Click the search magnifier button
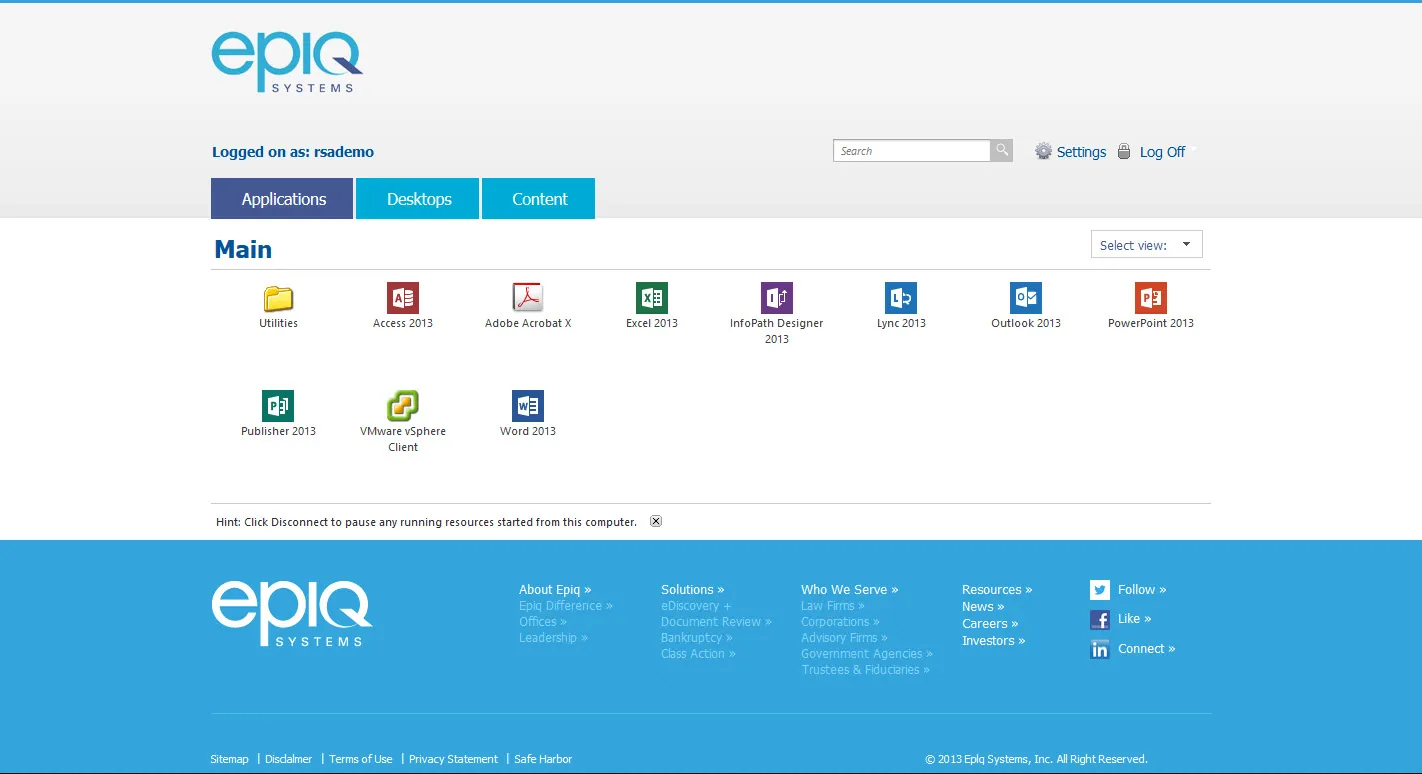Screen dimensions: 1422x774 tap(1001, 151)
